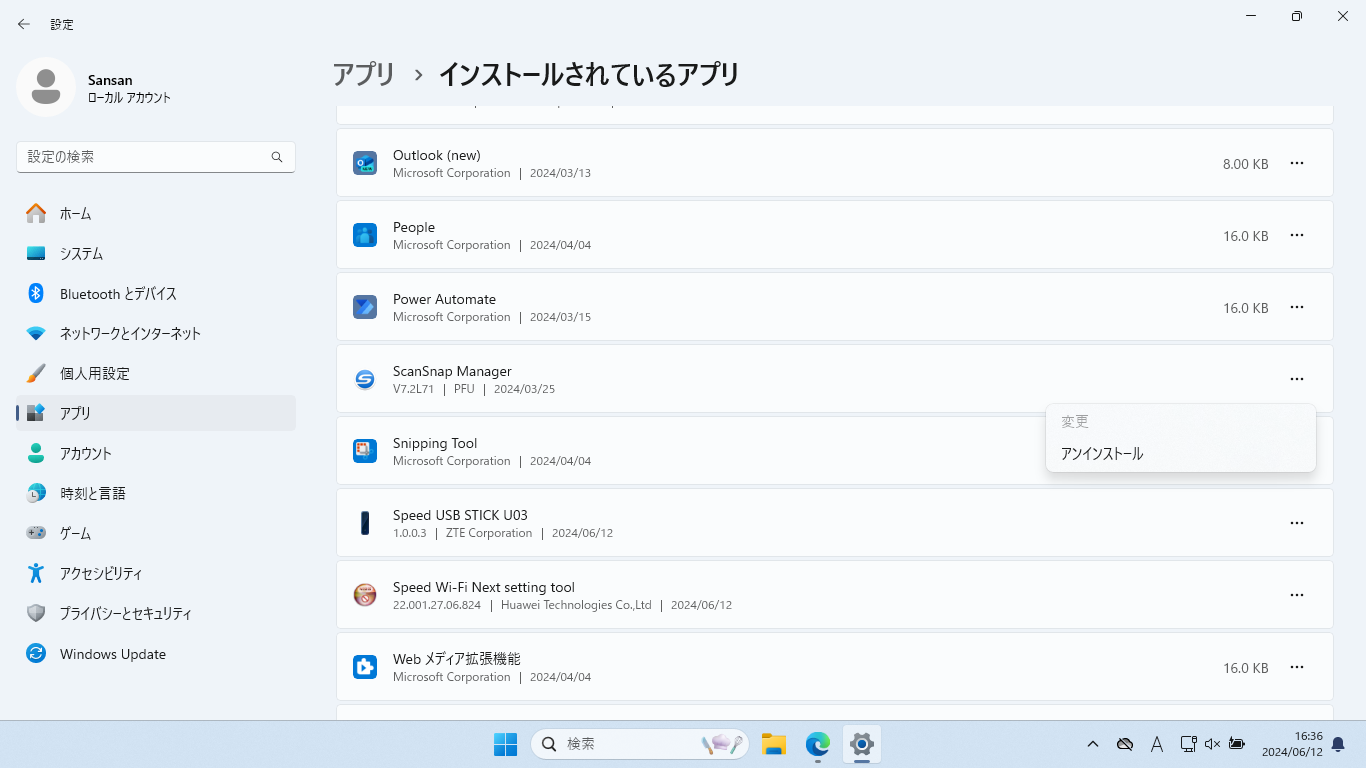
Task: Click the People app icon
Action: [365, 235]
